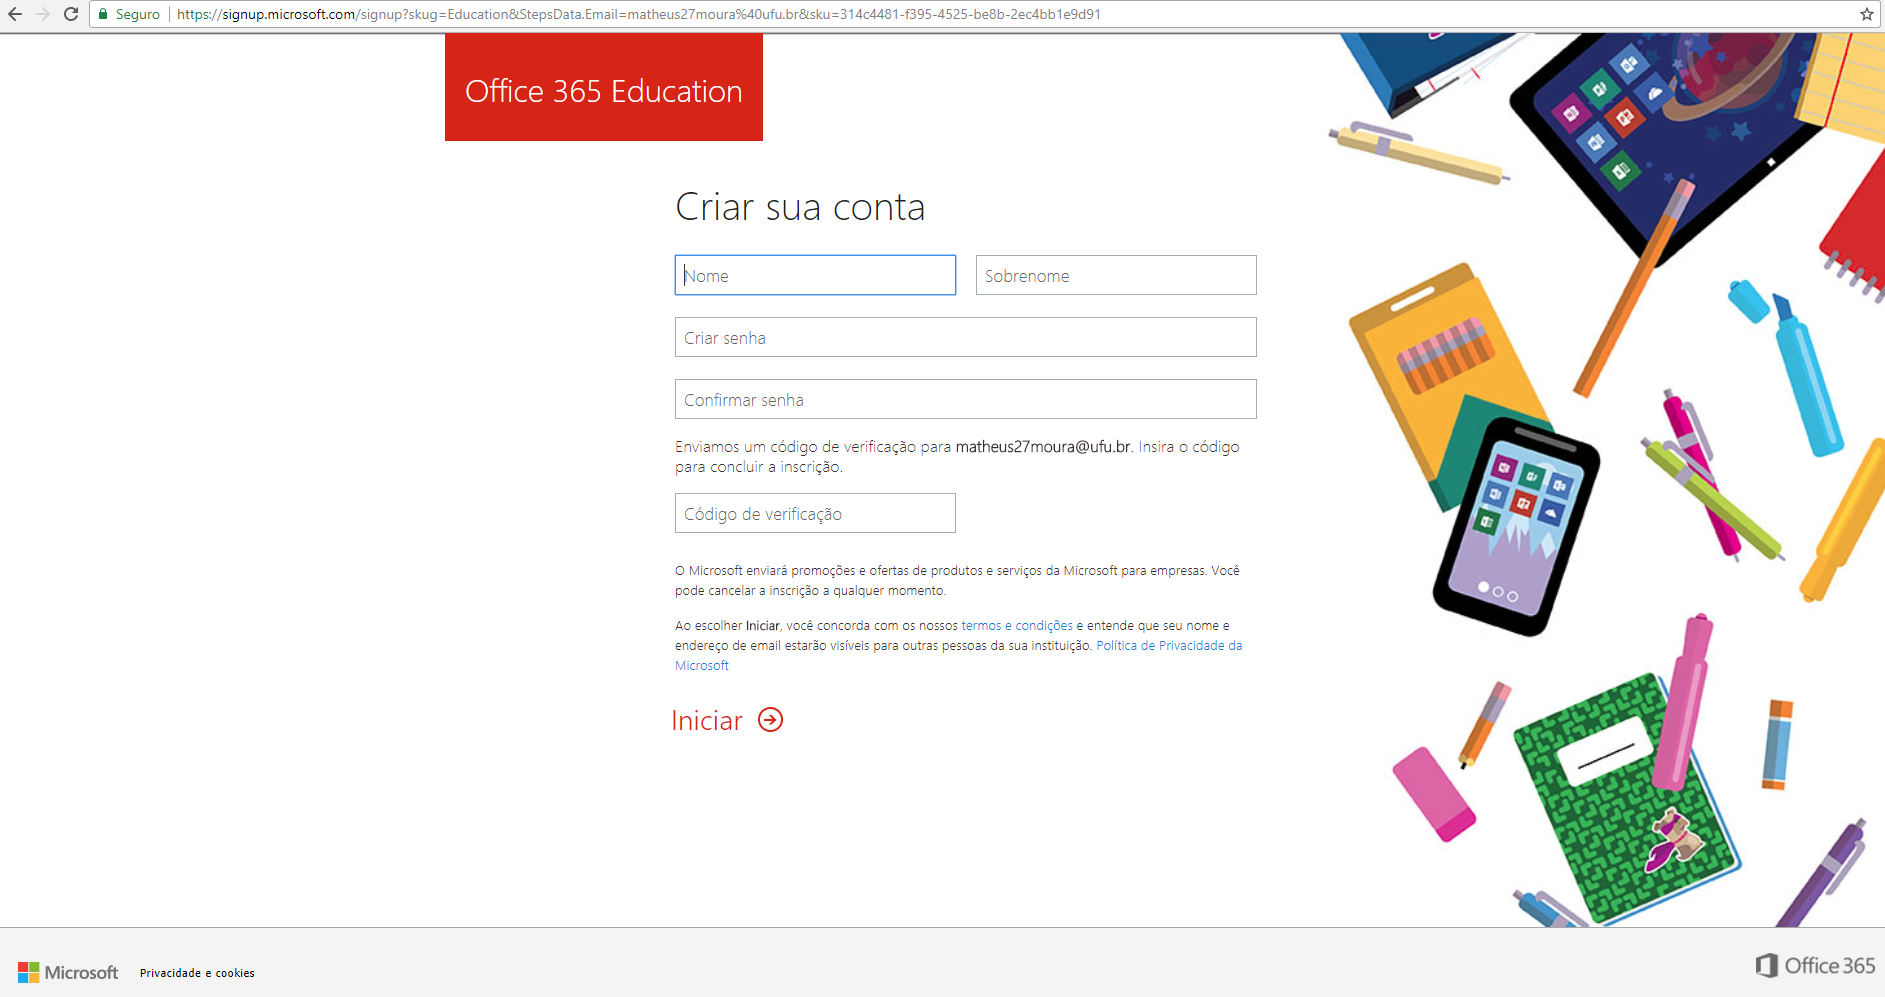Screen dimensions: 1885x997
Task: Reload the page with refresh icon
Action: click(x=71, y=14)
